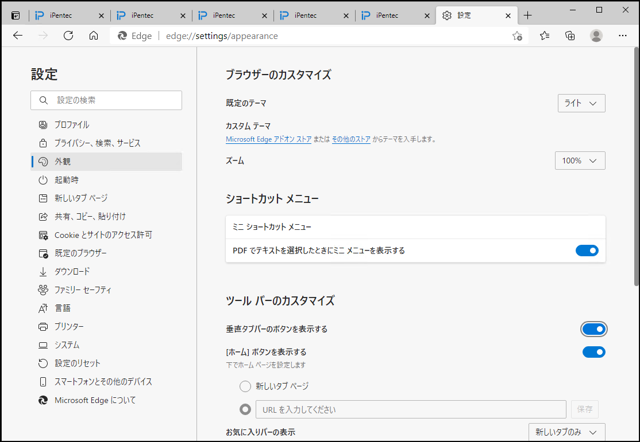This screenshot has width=640, height=442.
Task: Select the URL radio option
Action: coord(245,409)
